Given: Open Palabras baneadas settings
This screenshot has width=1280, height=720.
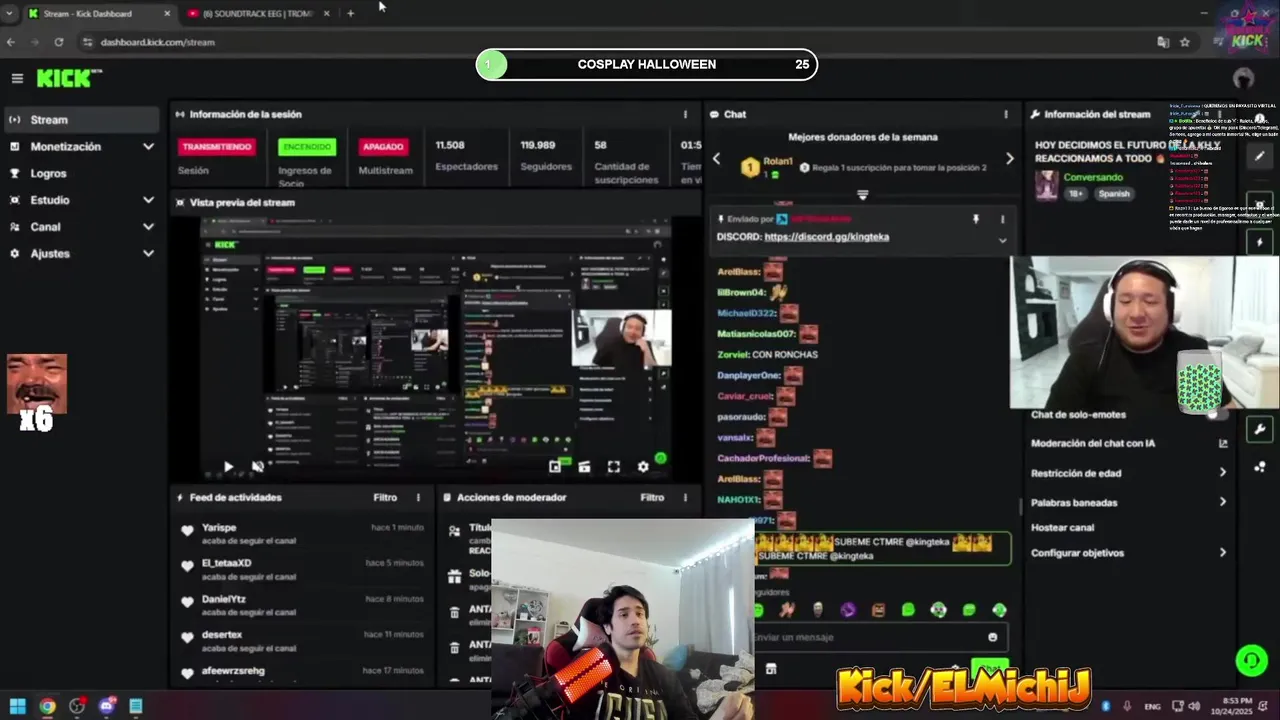Looking at the screenshot, I should [x=1128, y=502].
